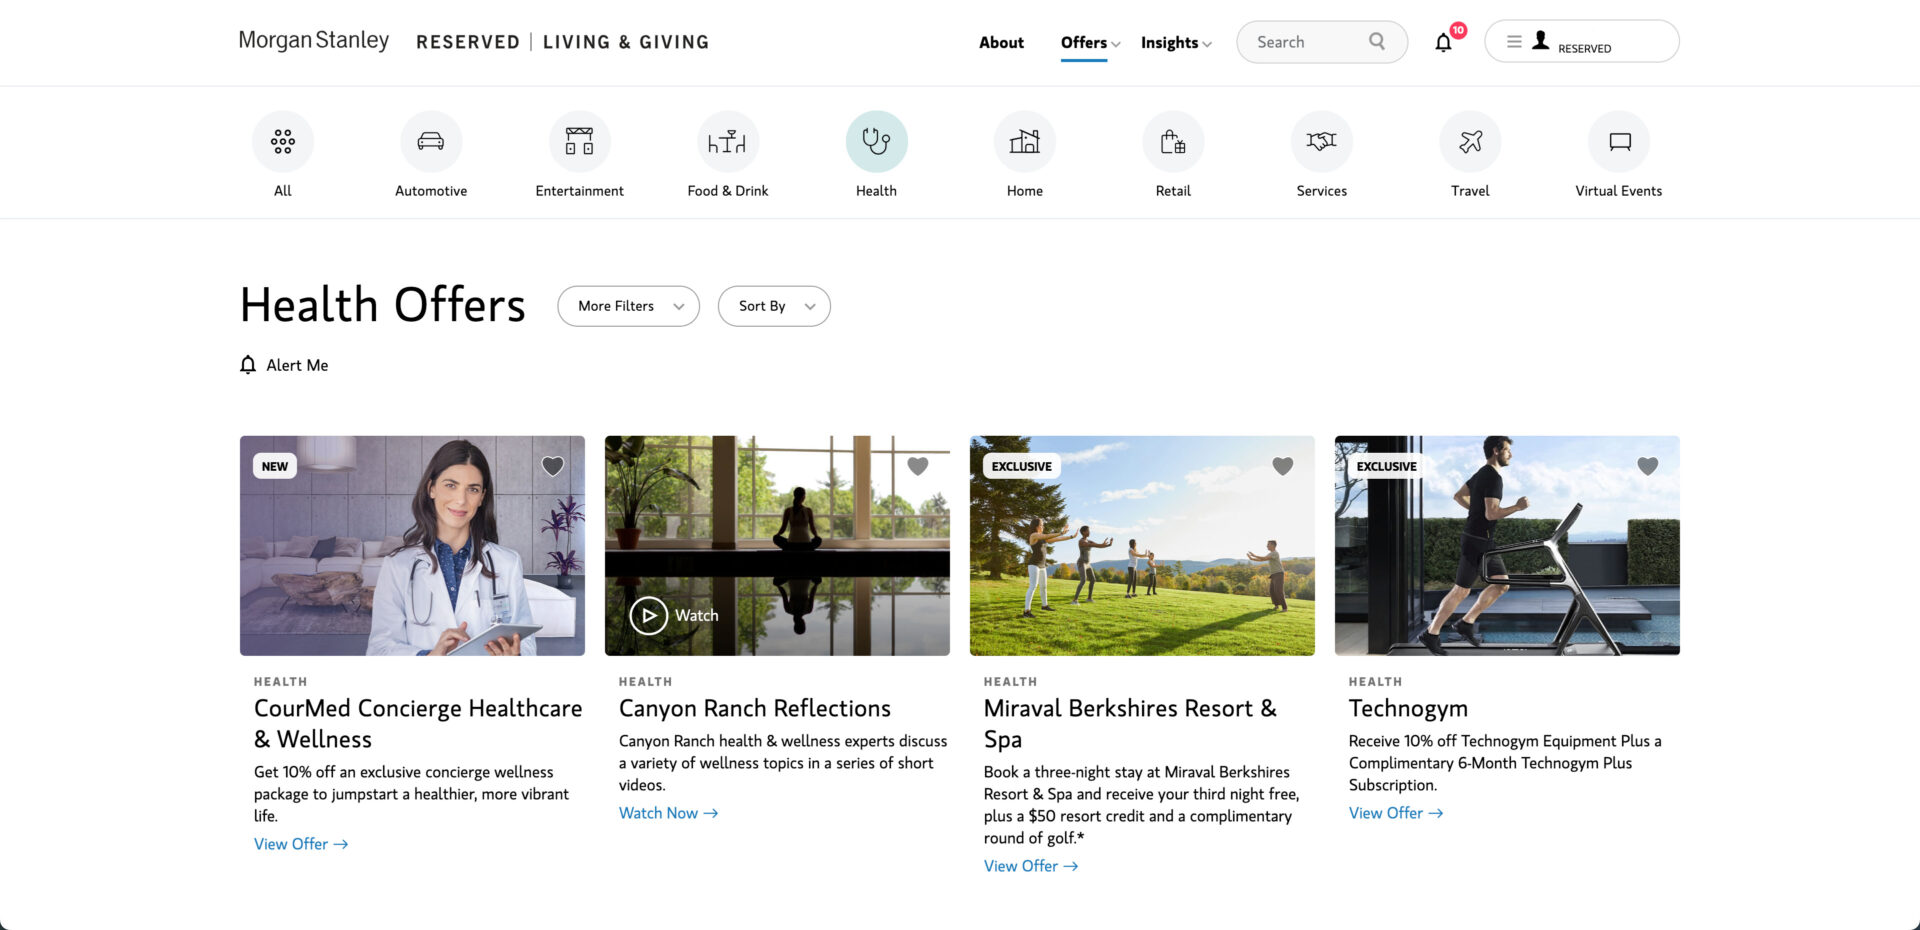
Task: Open the Technogym treadmill image
Action: point(1507,546)
